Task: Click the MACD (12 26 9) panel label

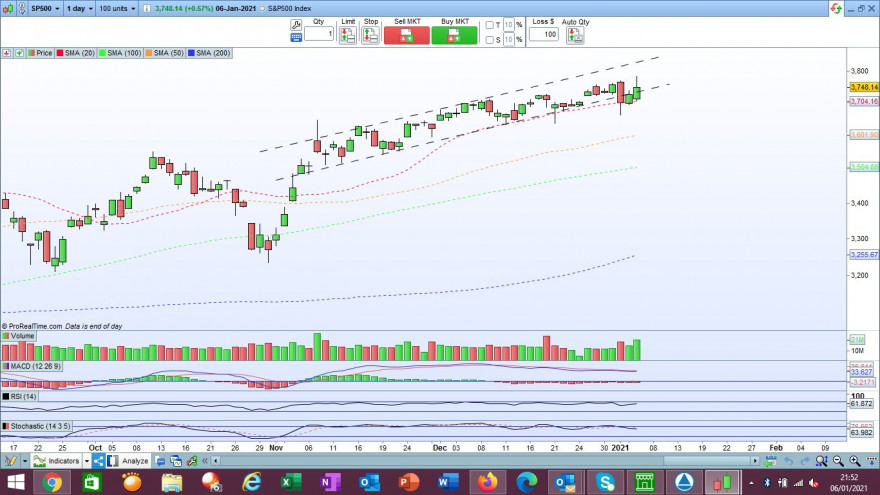Action: tap(31, 366)
